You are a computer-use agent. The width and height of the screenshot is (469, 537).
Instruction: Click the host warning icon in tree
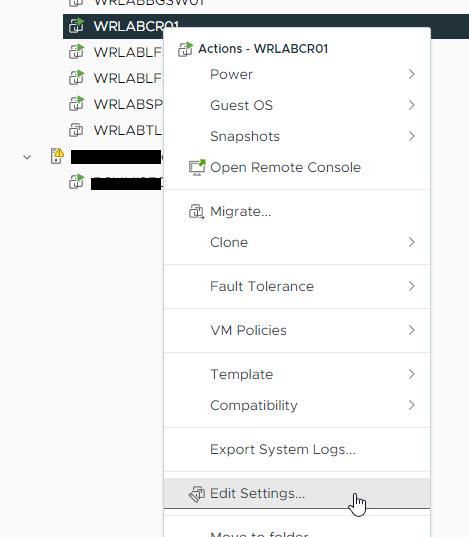pyautogui.click(x=57, y=156)
